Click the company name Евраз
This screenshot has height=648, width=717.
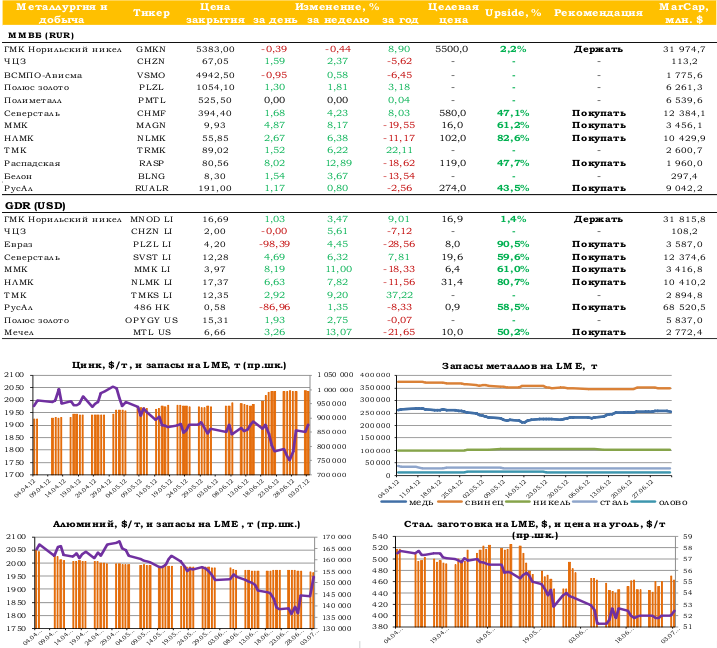click(x=18, y=244)
